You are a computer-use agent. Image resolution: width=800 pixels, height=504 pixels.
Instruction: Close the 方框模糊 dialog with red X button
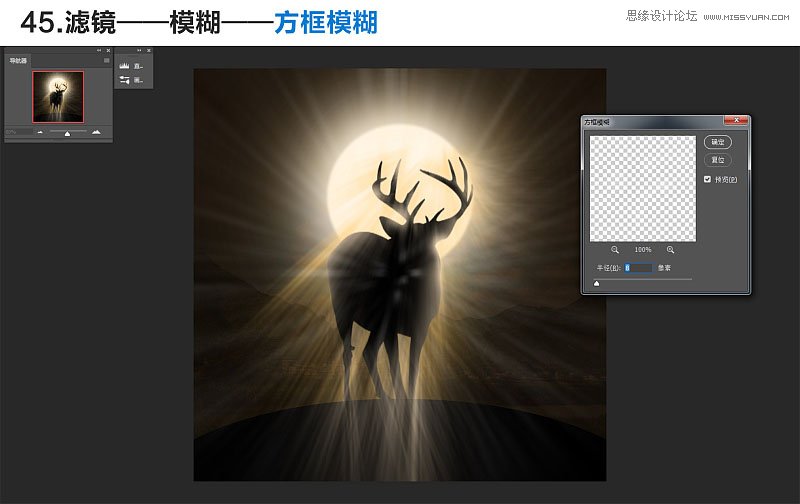tap(736, 120)
